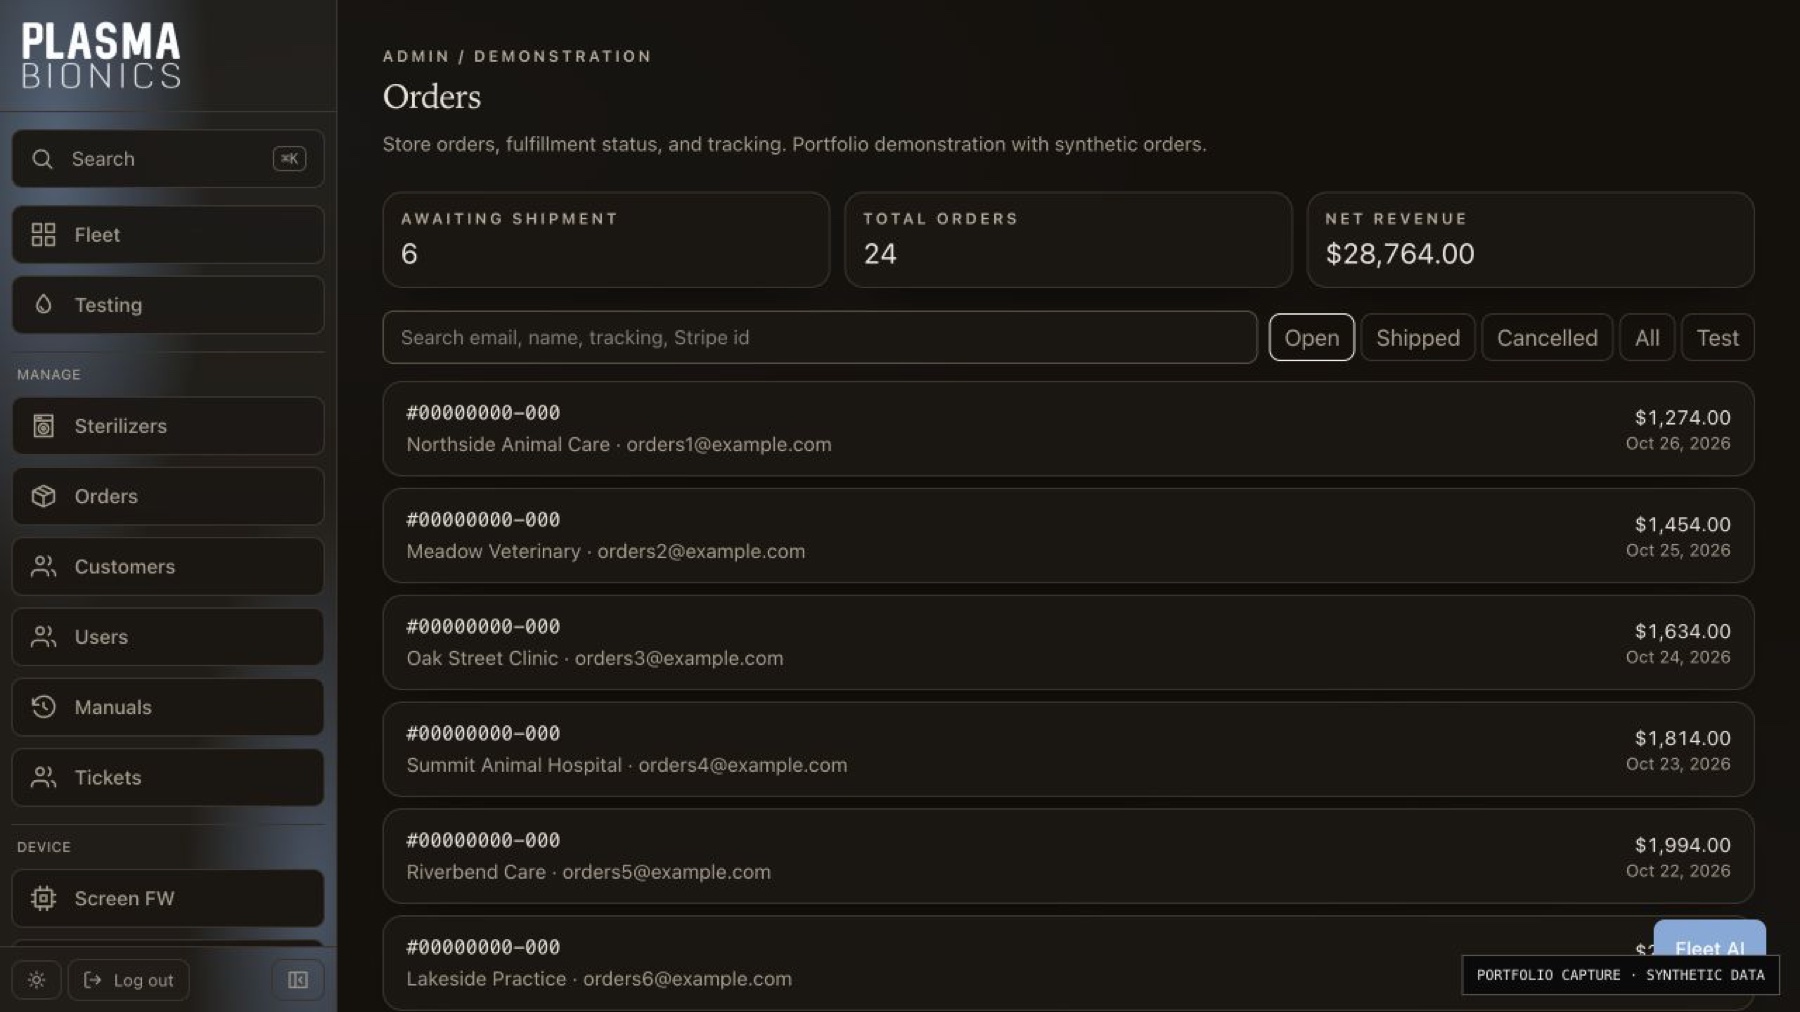Go to Testing in the sidebar
1800x1012 pixels.
pyautogui.click(x=168, y=305)
